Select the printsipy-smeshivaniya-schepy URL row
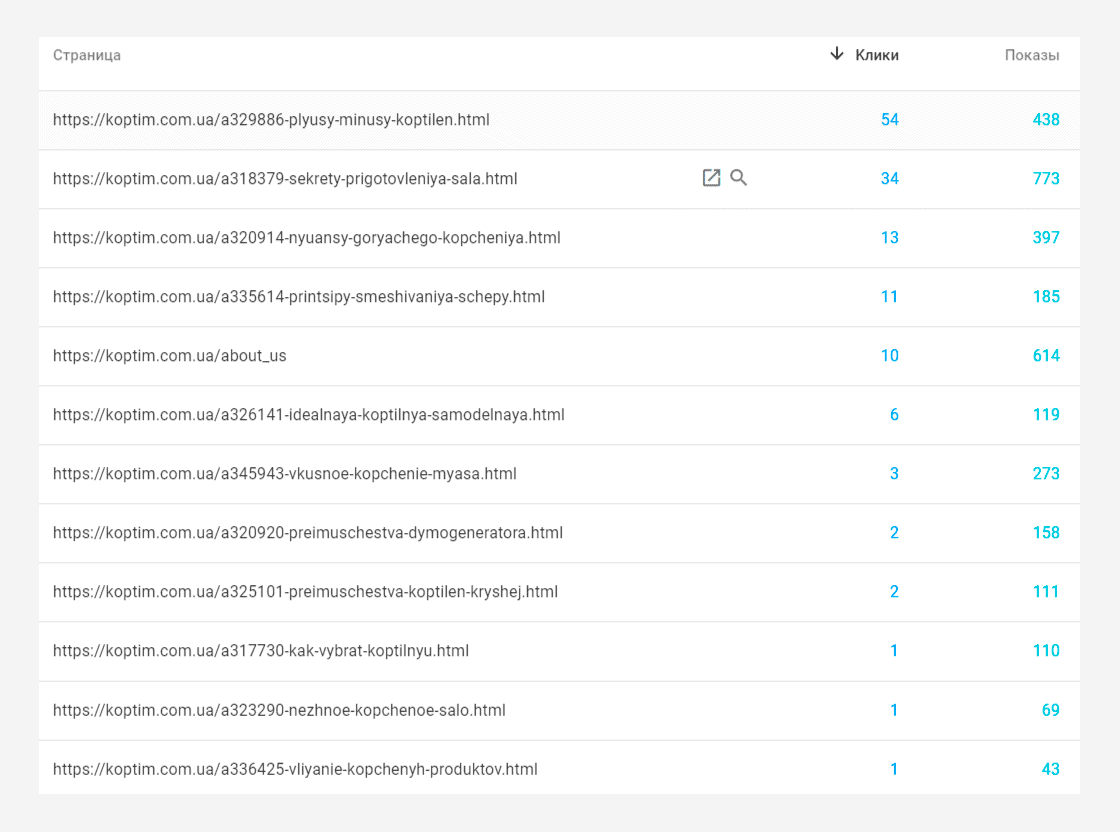This screenshot has height=832, width=1120. [559, 297]
